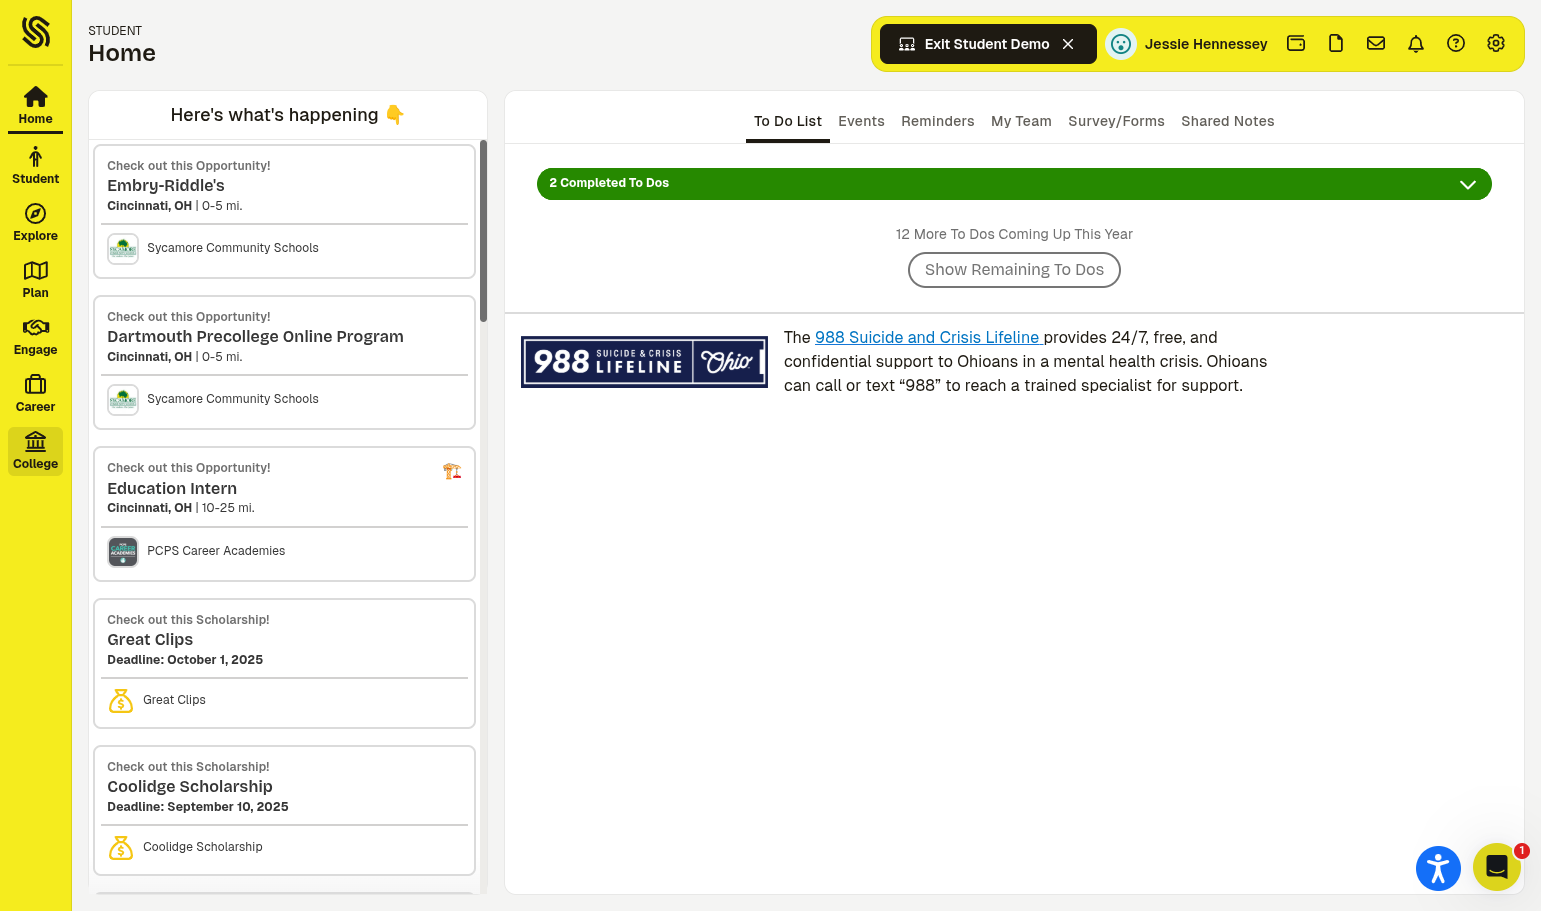The image size is (1541, 911).
Task: Open the Student sidebar section
Action: click(35, 165)
